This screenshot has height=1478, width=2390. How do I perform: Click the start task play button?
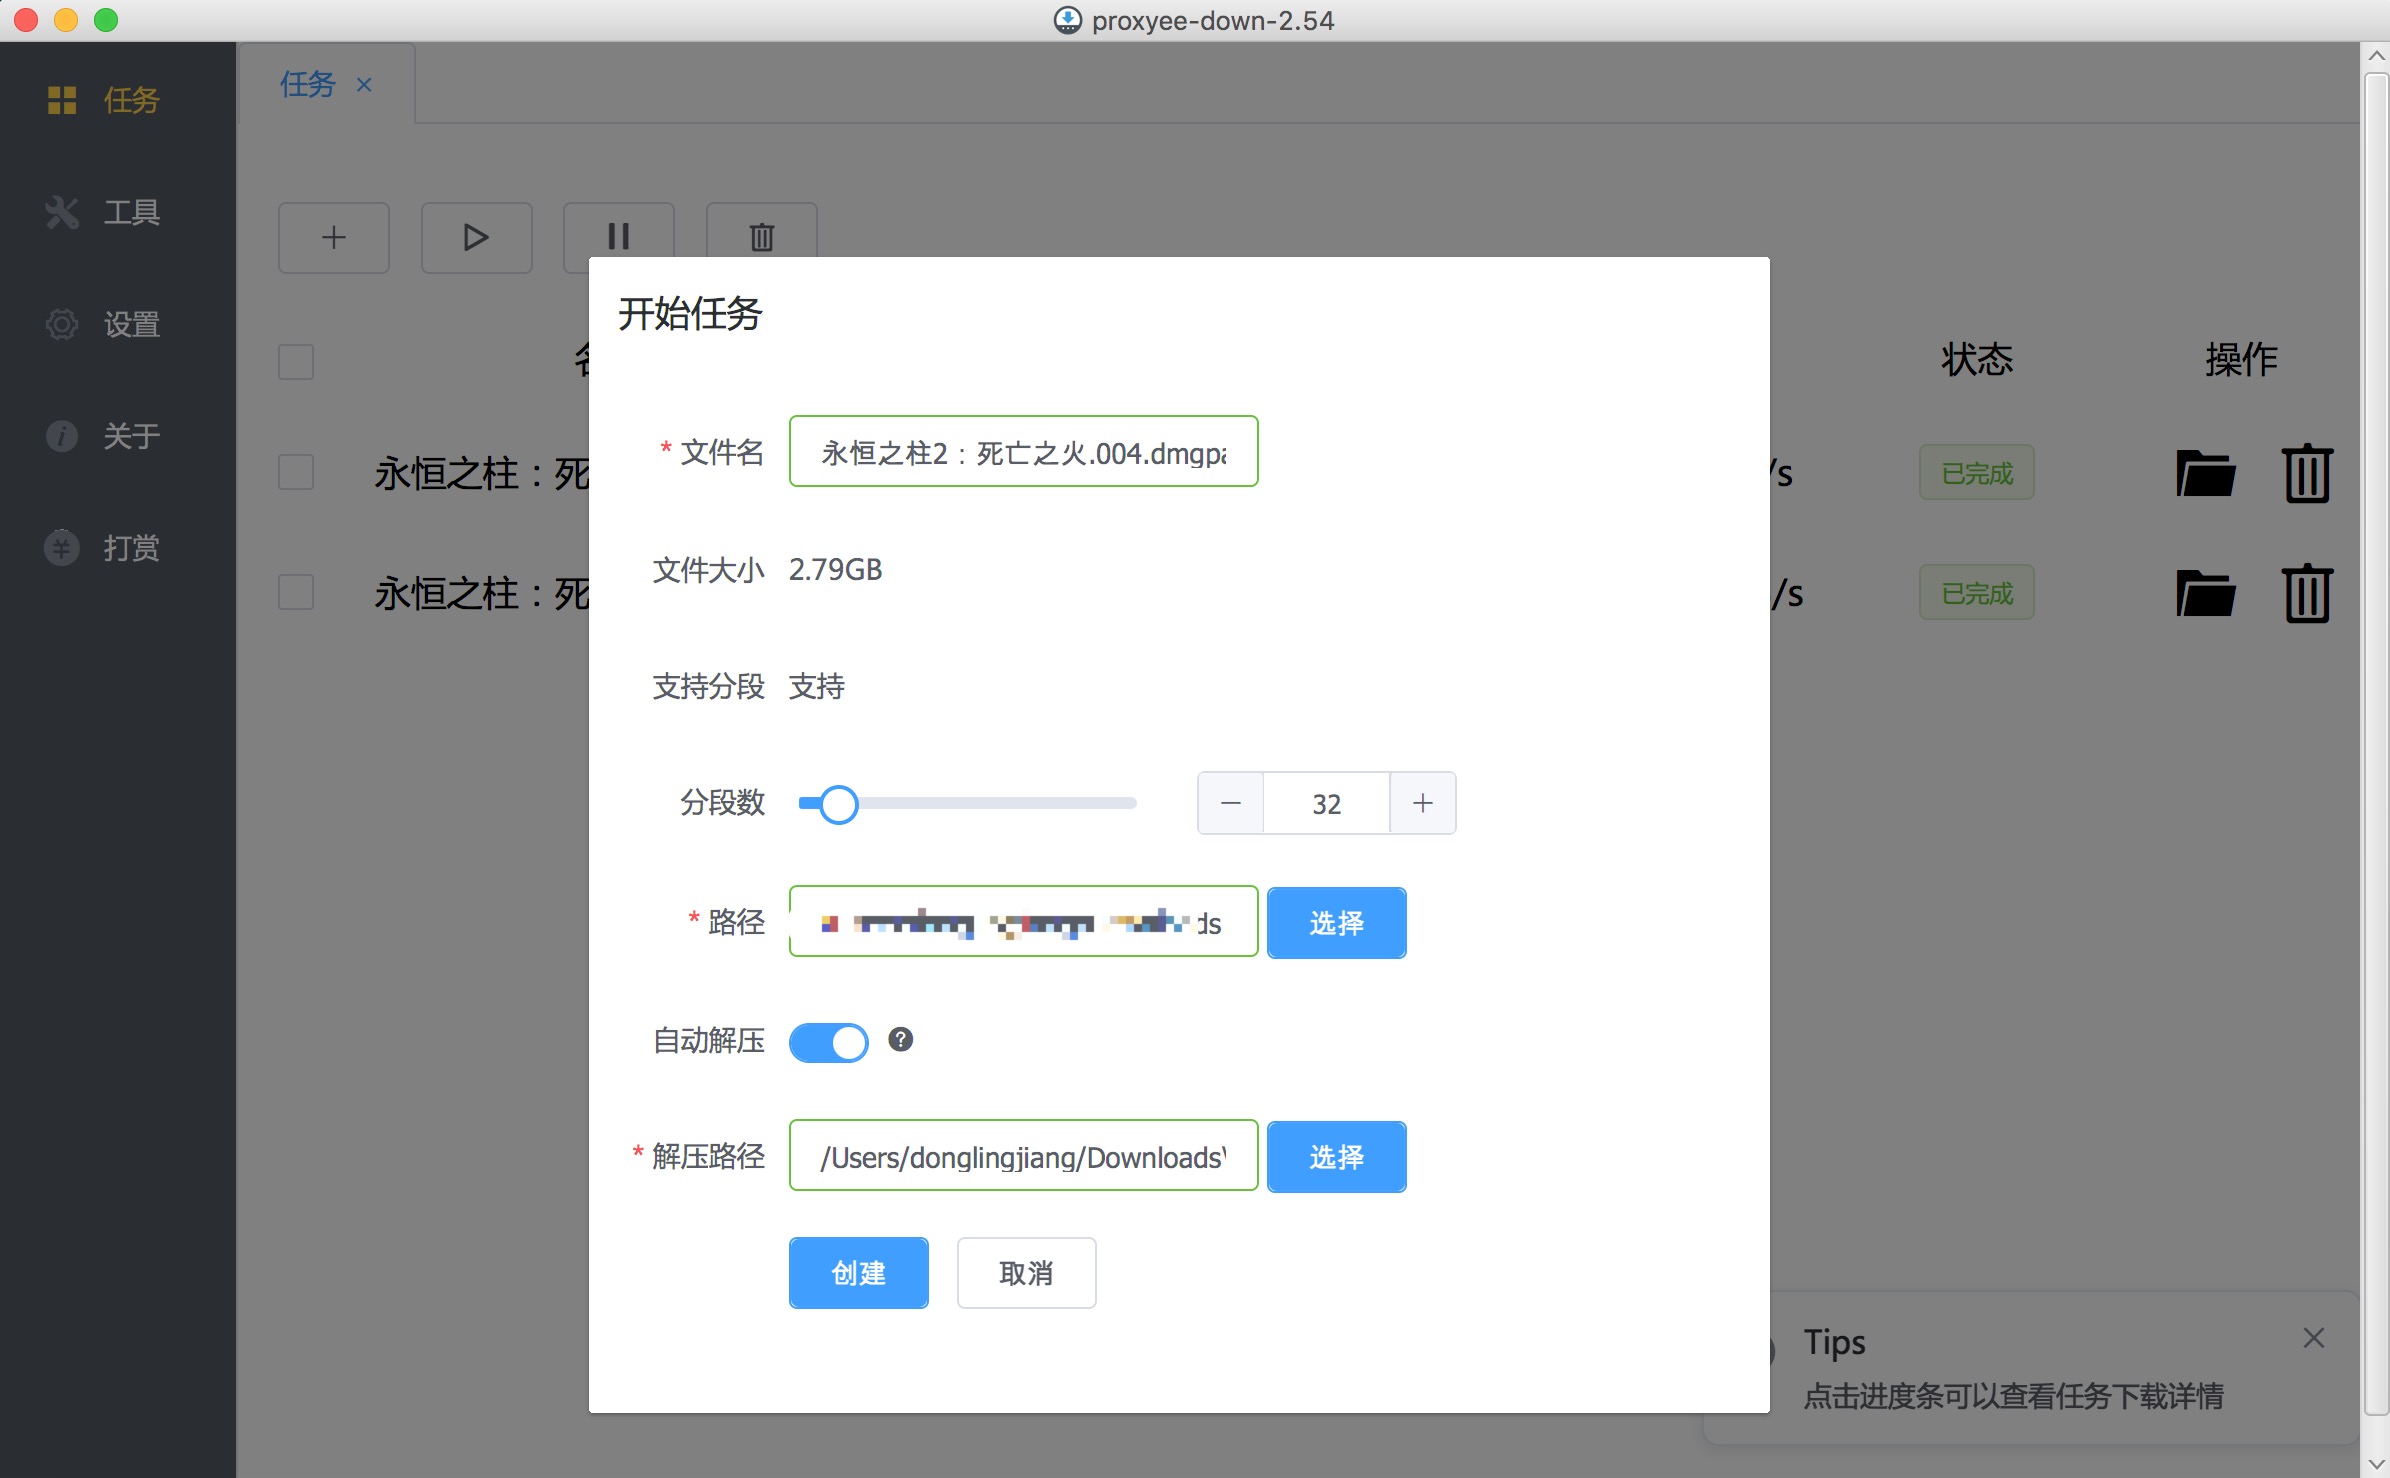476,237
